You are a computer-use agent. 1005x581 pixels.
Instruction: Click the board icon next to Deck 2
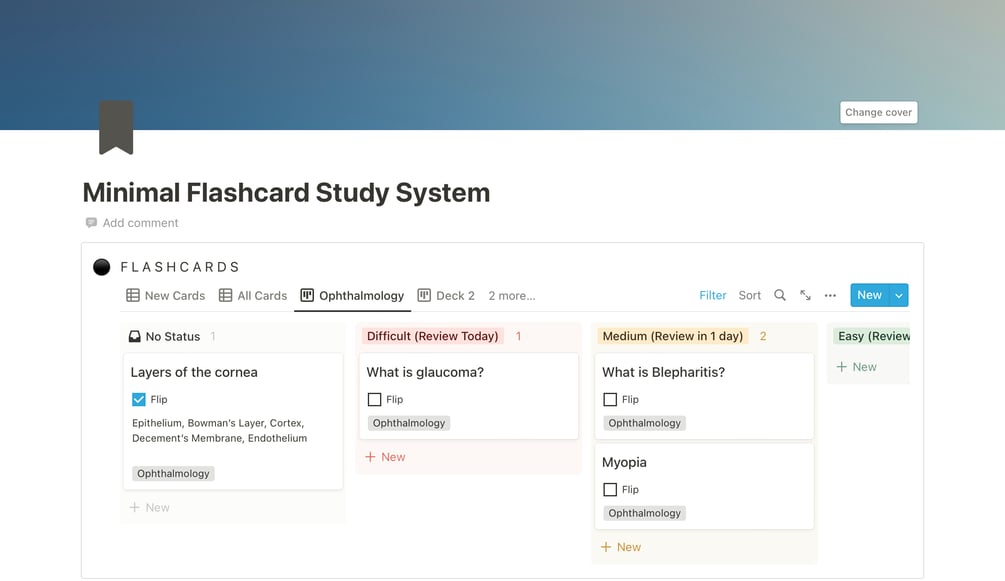[x=423, y=295]
